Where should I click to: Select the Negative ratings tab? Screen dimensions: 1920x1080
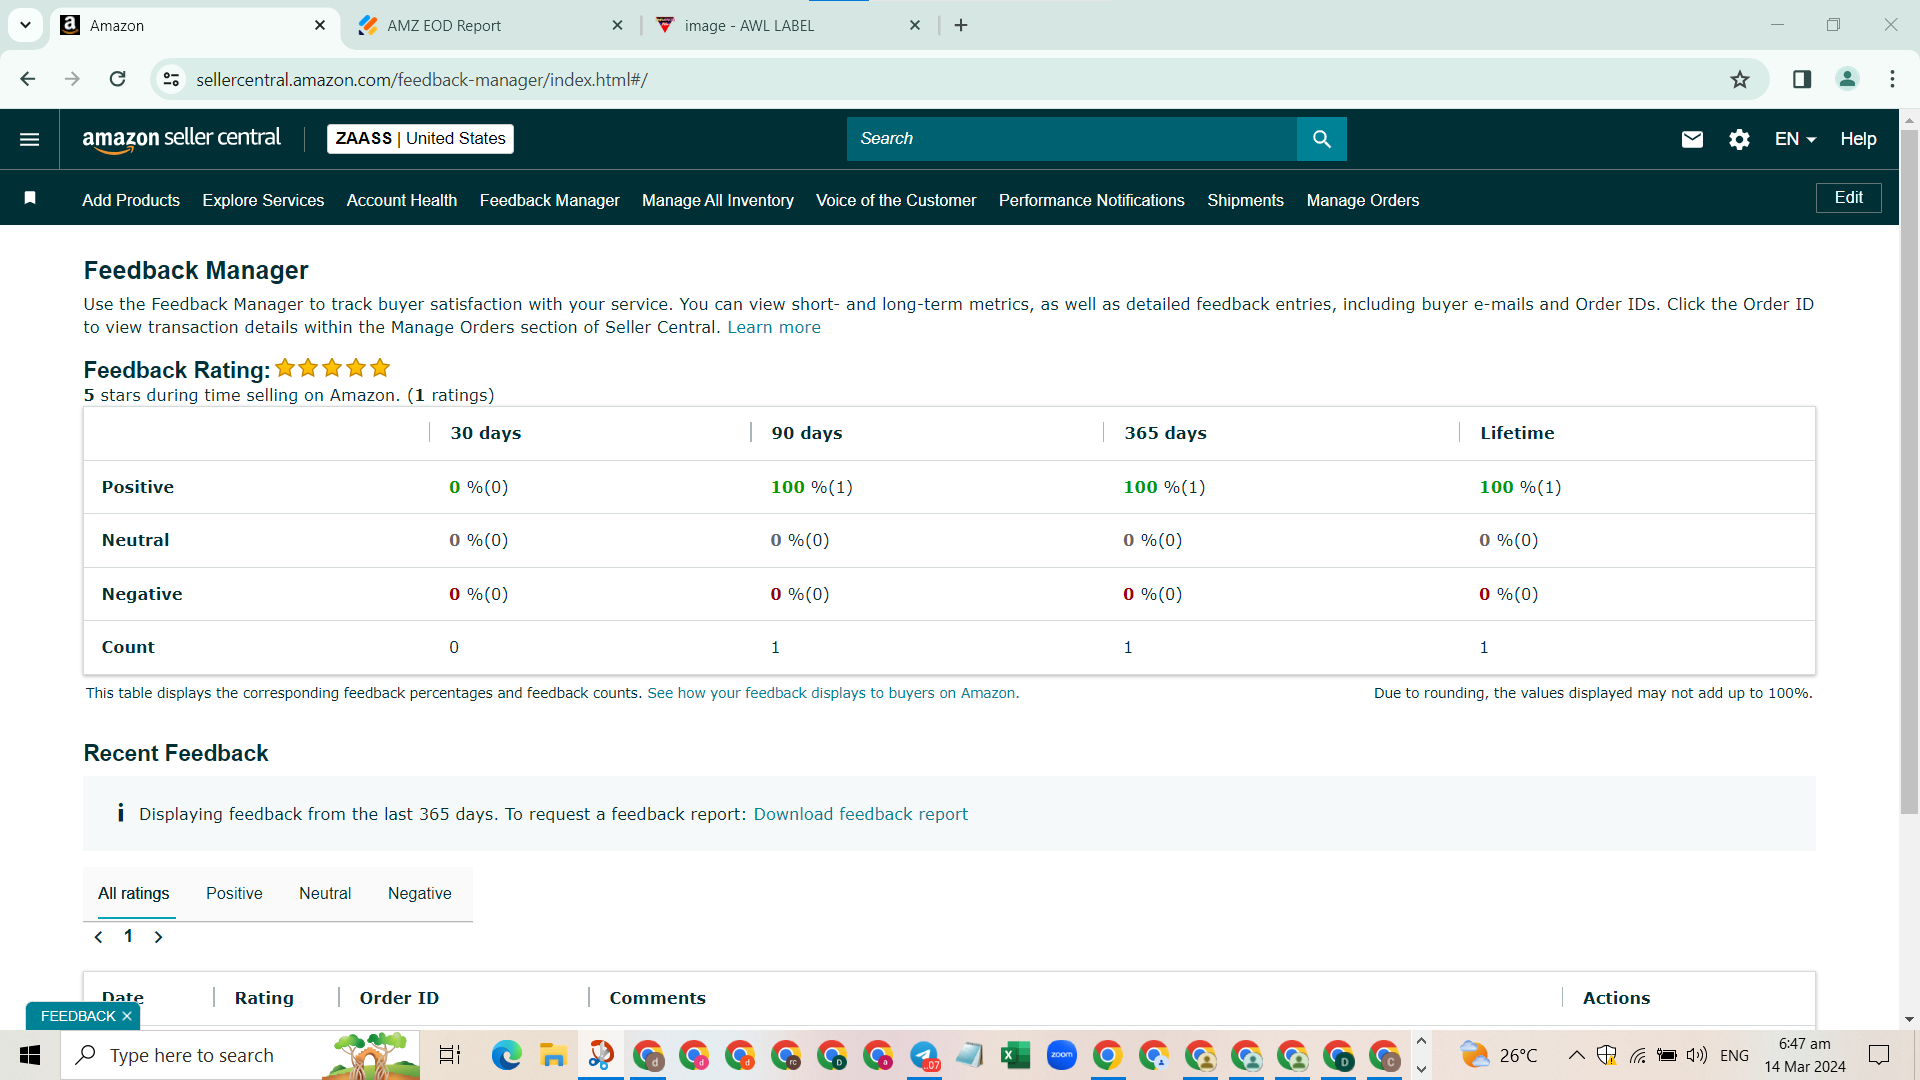pyautogui.click(x=419, y=893)
